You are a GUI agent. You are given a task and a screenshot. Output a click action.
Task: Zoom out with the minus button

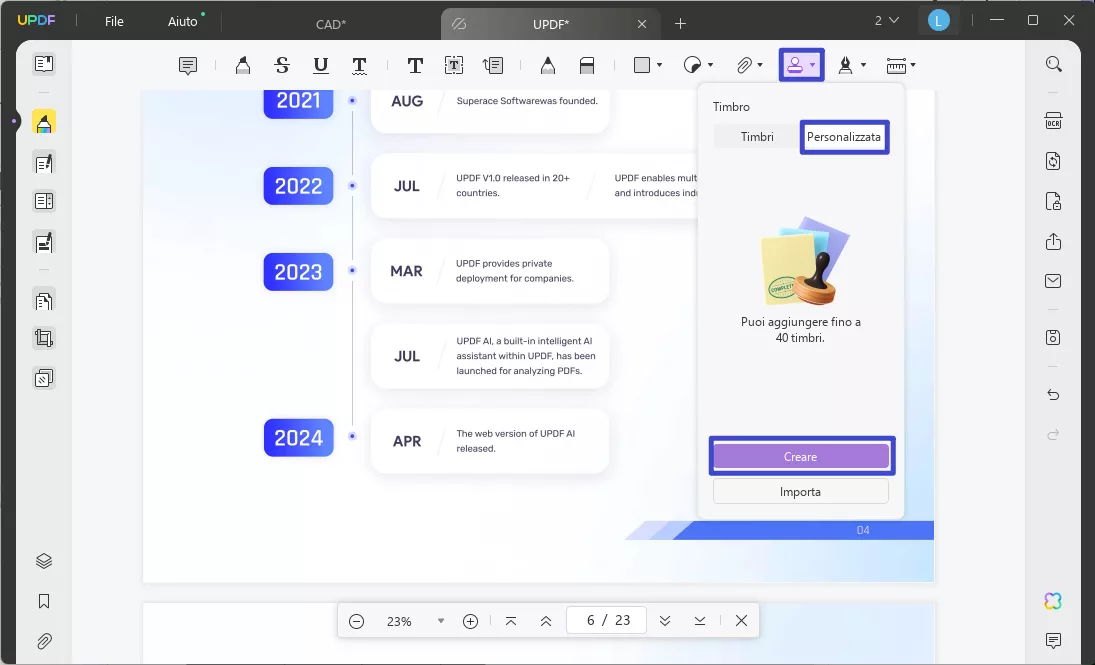point(357,621)
